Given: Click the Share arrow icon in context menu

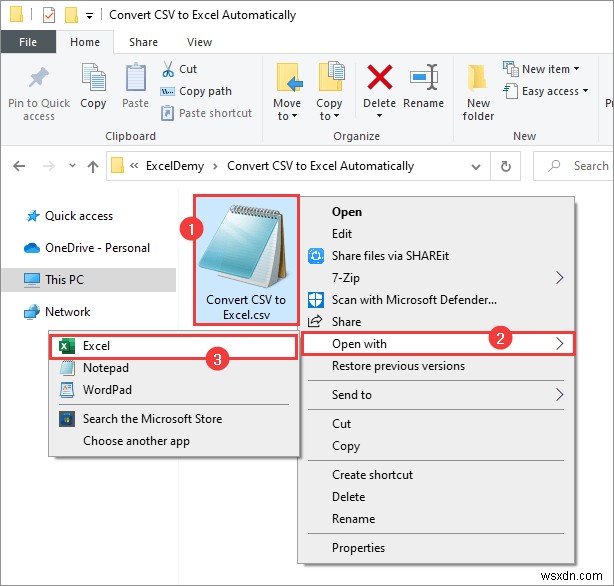Looking at the screenshot, I should pyautogui.click(x=315, y=322).
